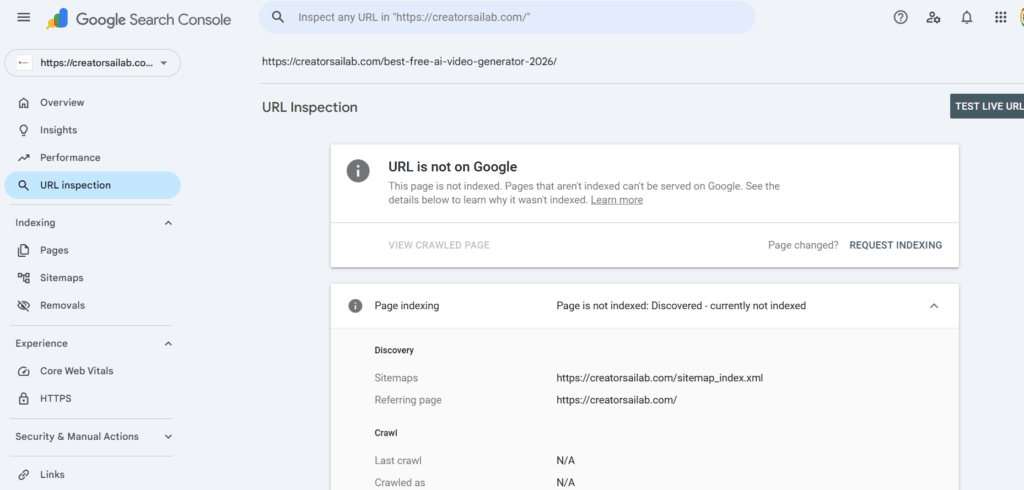
Task: Click the "URL Inspection" page title
Action: tap(310, 107)
